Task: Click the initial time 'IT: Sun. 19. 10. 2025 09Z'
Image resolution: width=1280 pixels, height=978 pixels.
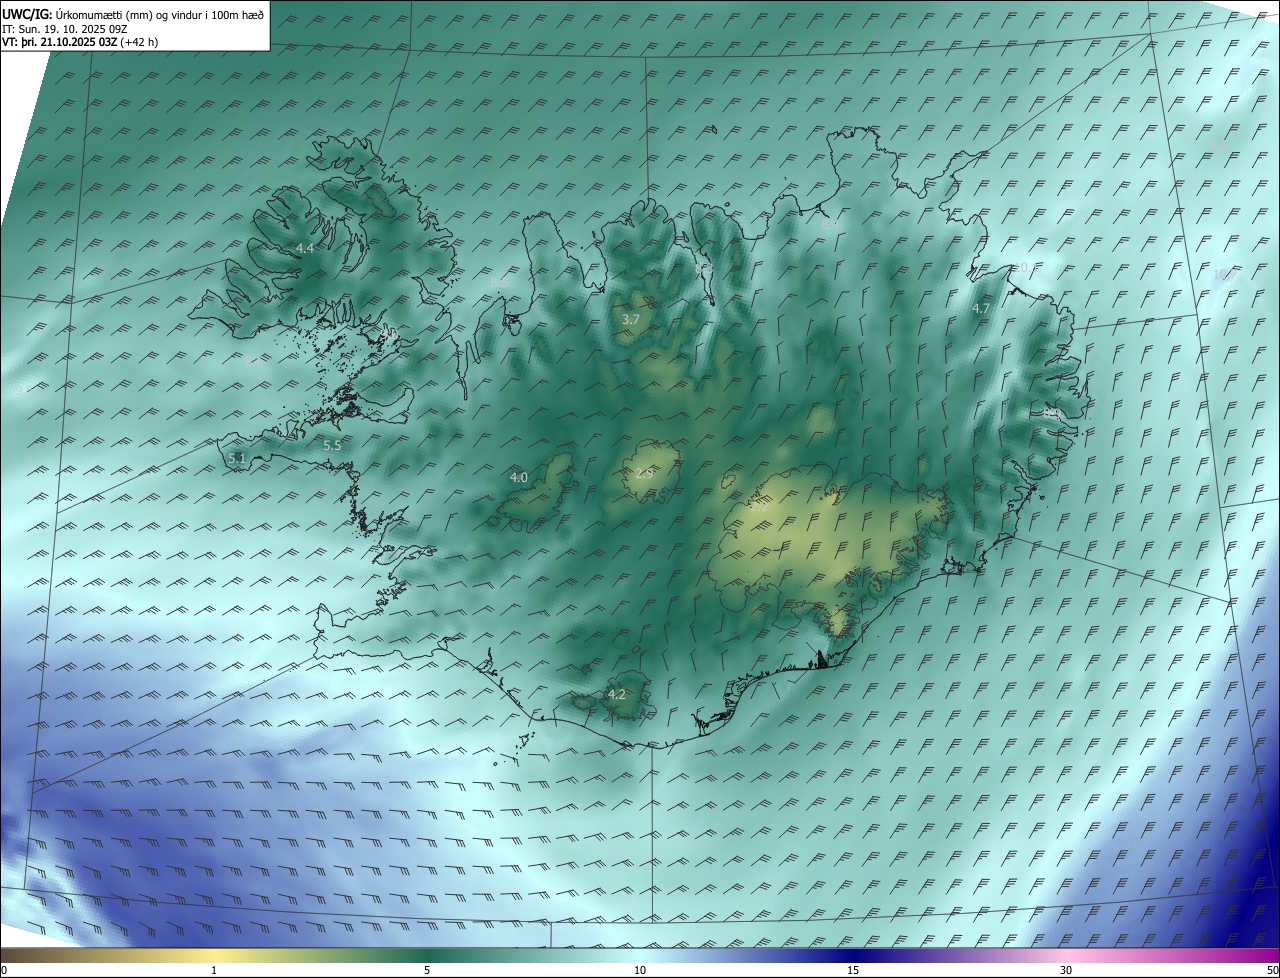Action: point(65,29)
